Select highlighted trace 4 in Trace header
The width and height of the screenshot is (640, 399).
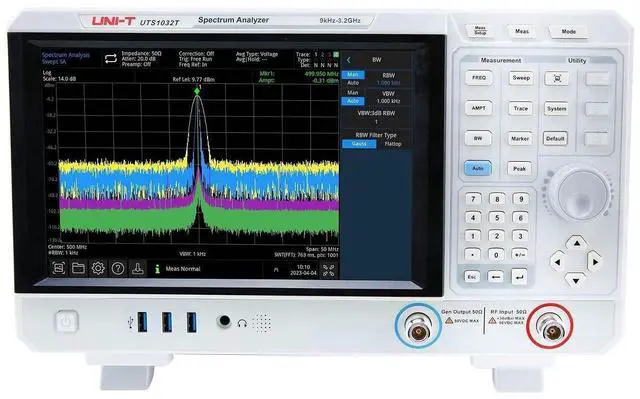click(x=336, y=54)
